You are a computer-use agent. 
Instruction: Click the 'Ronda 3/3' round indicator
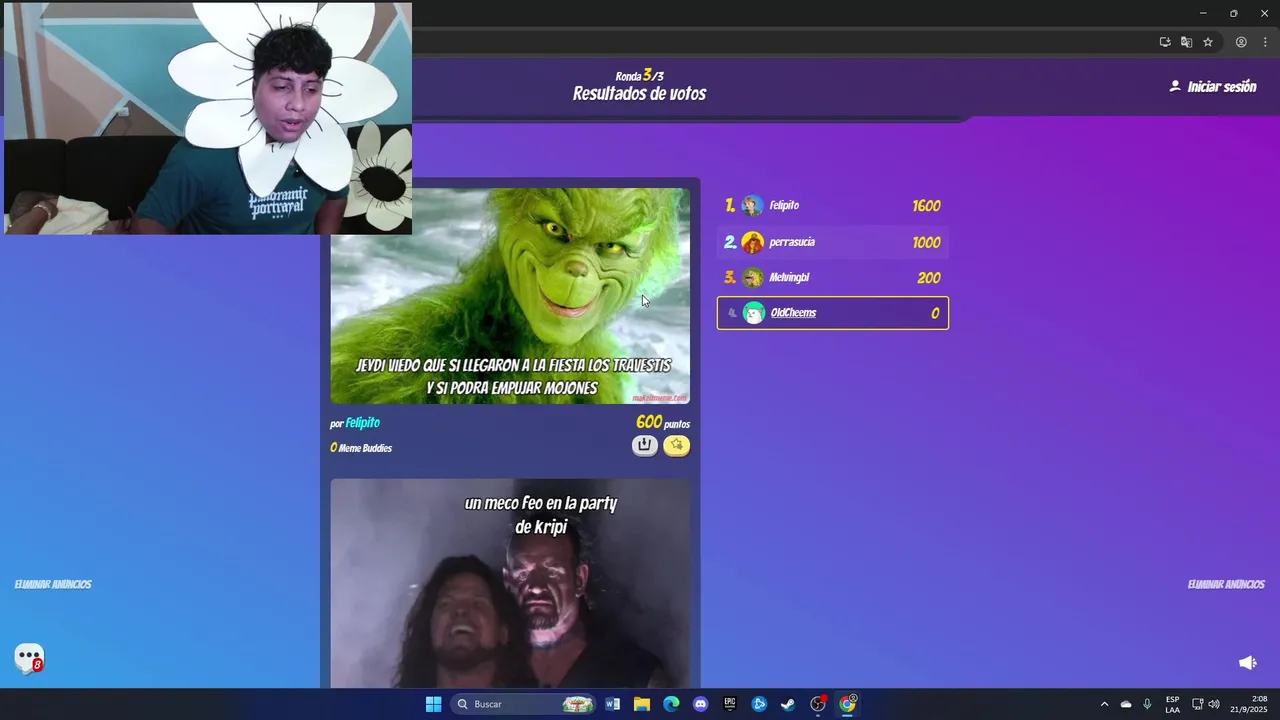tap(639, 75)
